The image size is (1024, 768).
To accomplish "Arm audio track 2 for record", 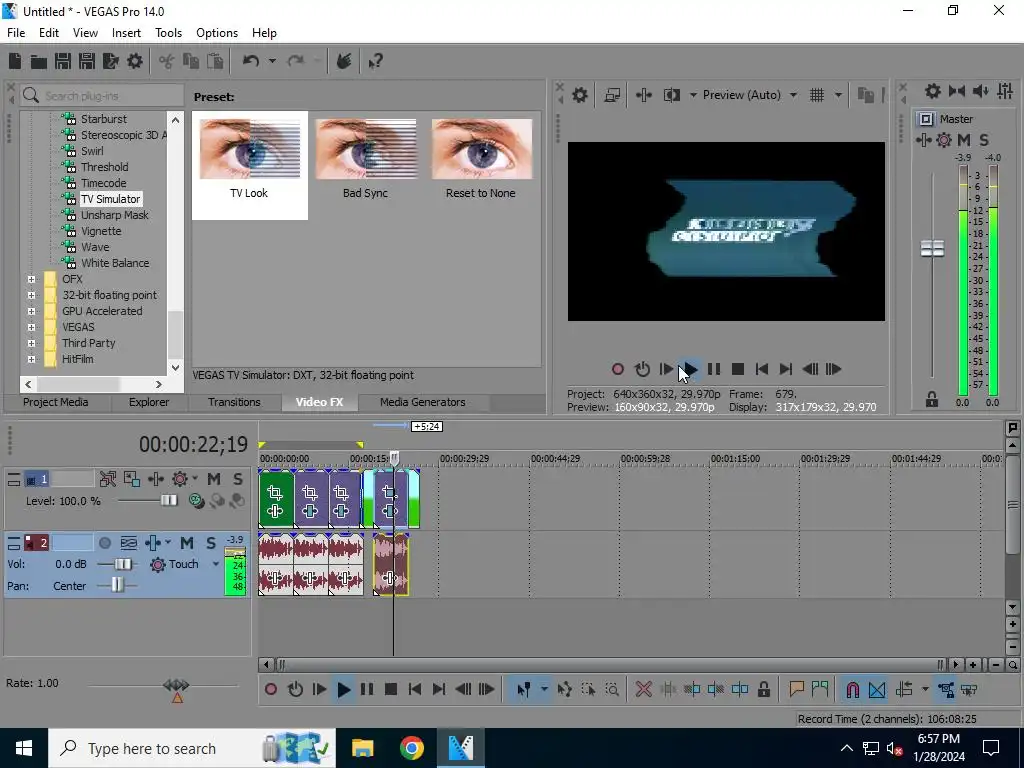I will 104,543.
